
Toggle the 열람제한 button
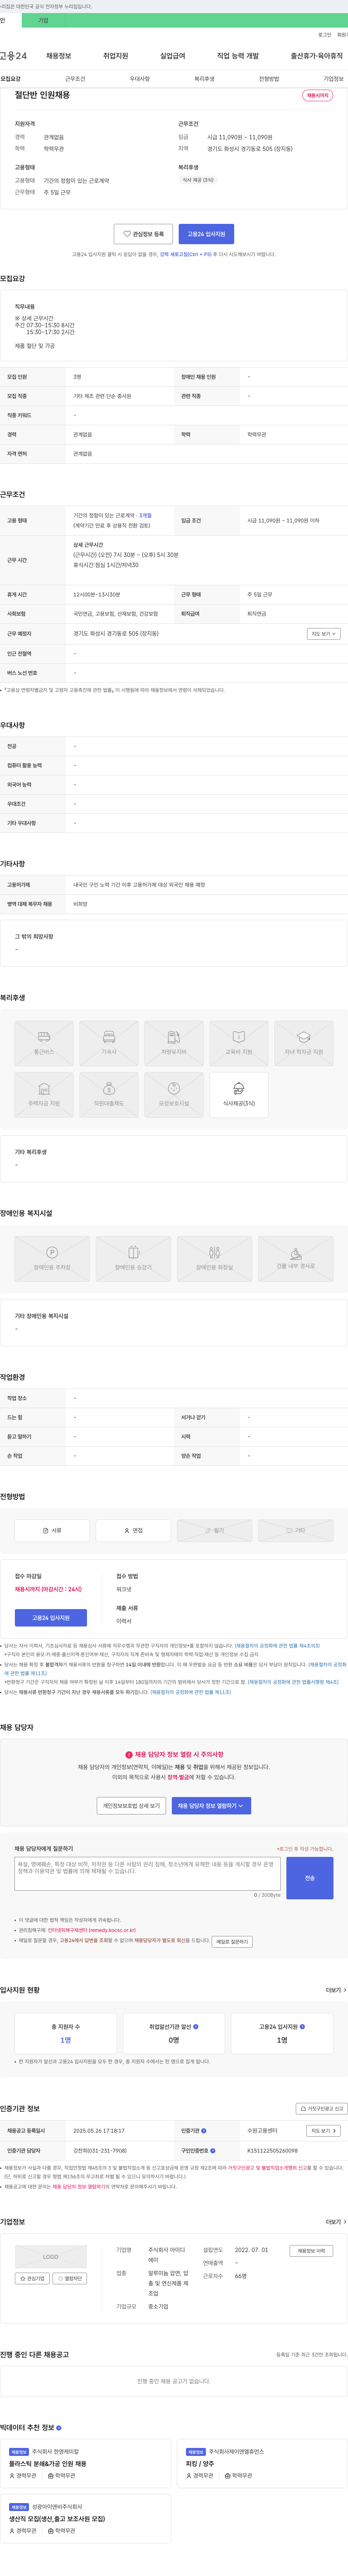point(70,2279)
